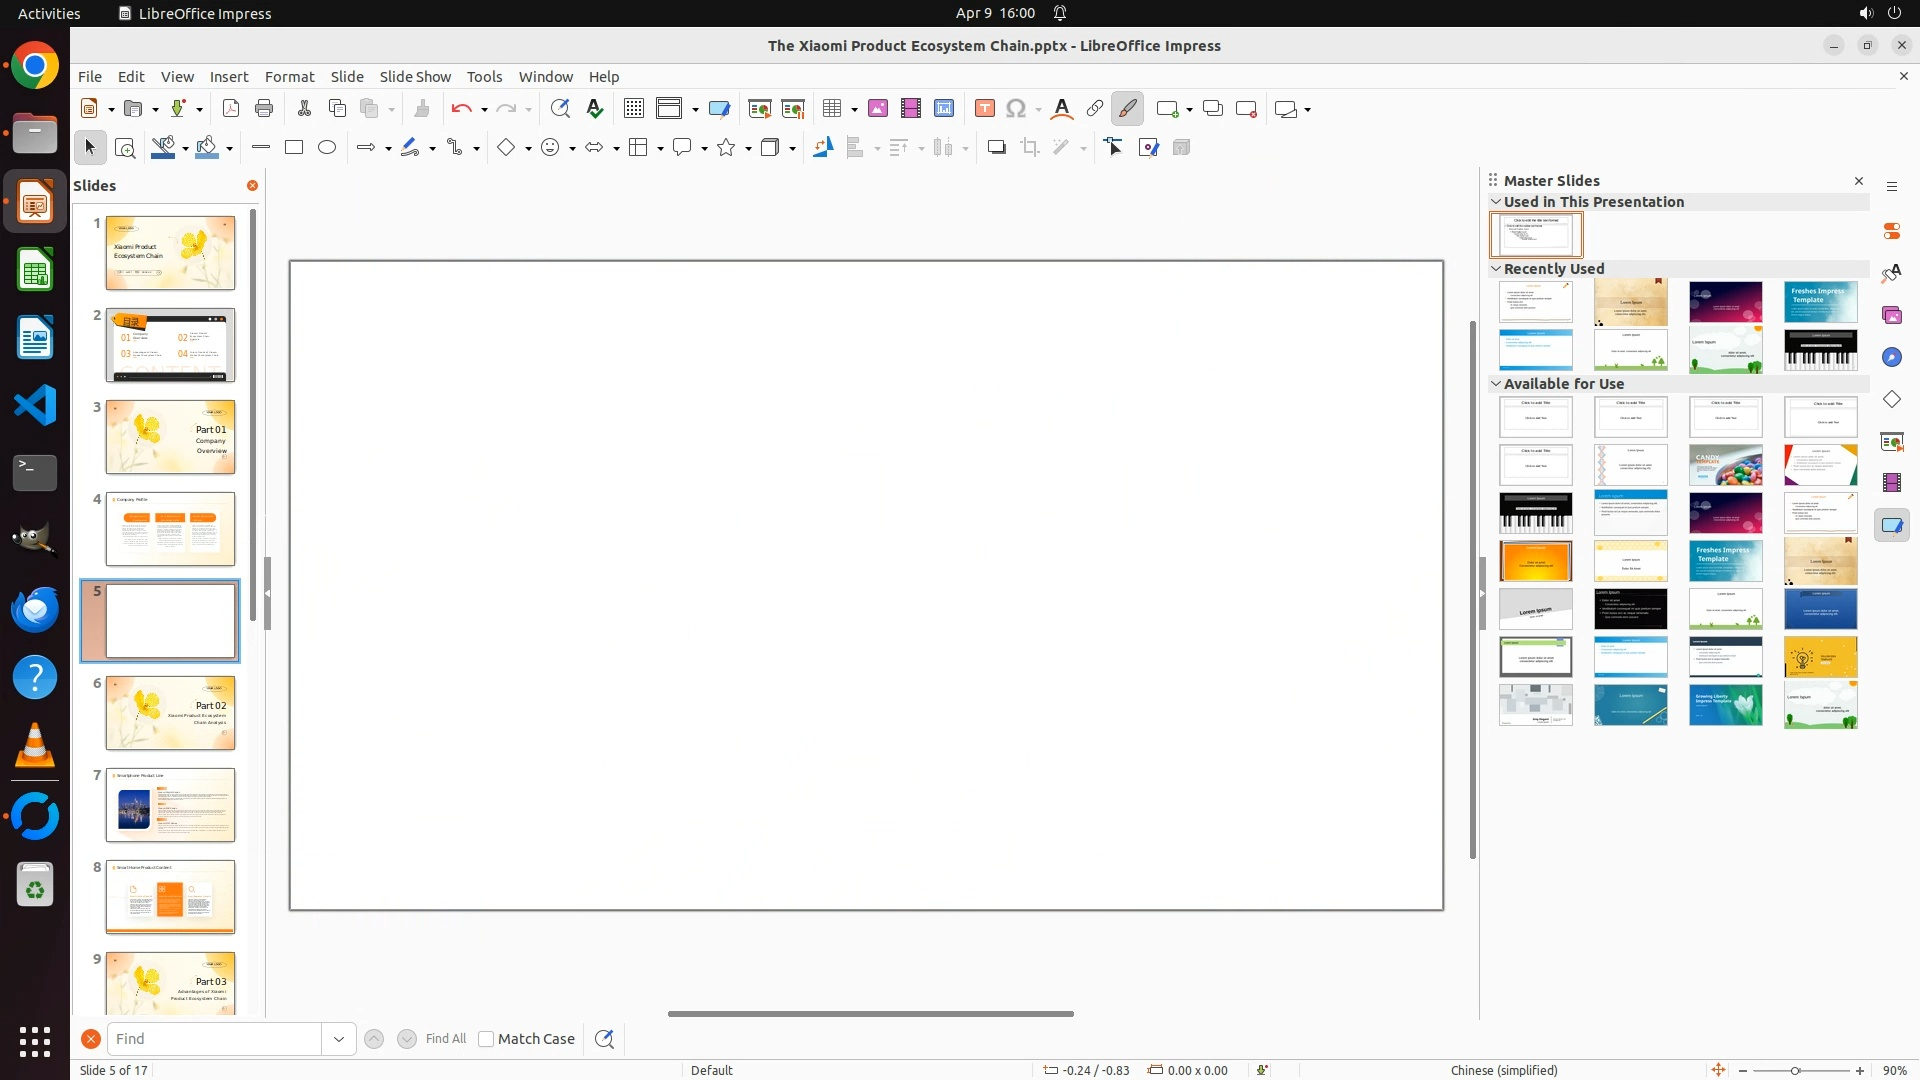Open the Slide Show menu
The height and width of the screenshot is (1080, 1920).
pyautogui.click(x=415, y=77)
